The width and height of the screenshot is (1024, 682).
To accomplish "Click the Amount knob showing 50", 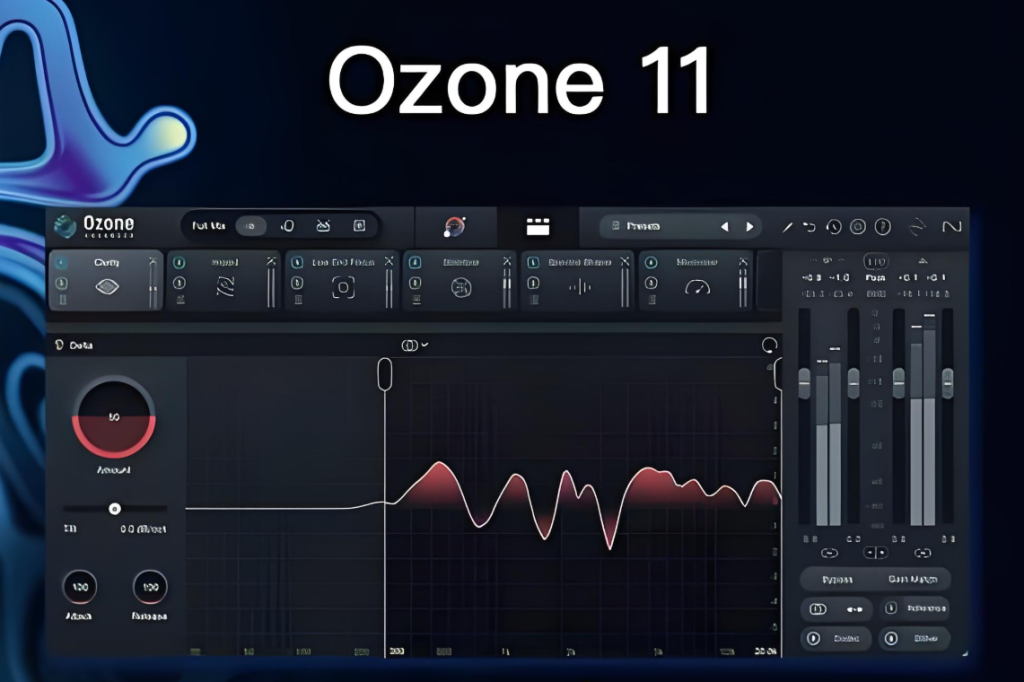I will (114, 417).
